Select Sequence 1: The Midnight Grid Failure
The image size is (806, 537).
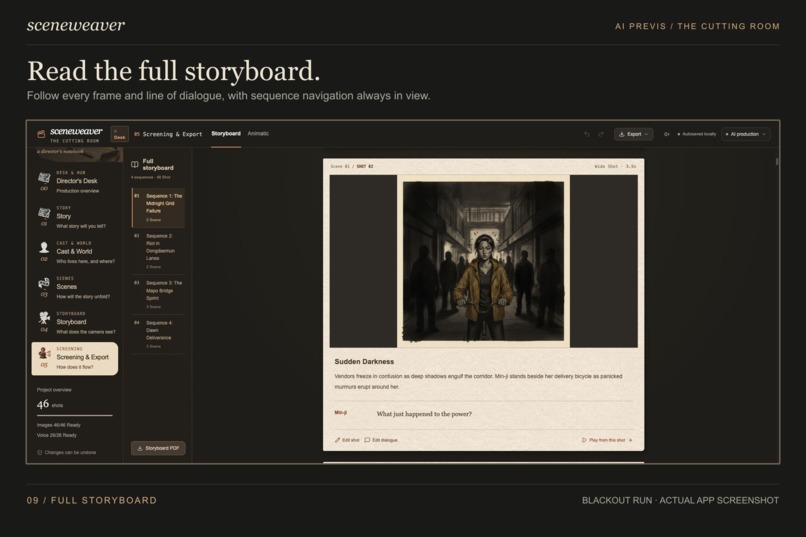(158, 207)
